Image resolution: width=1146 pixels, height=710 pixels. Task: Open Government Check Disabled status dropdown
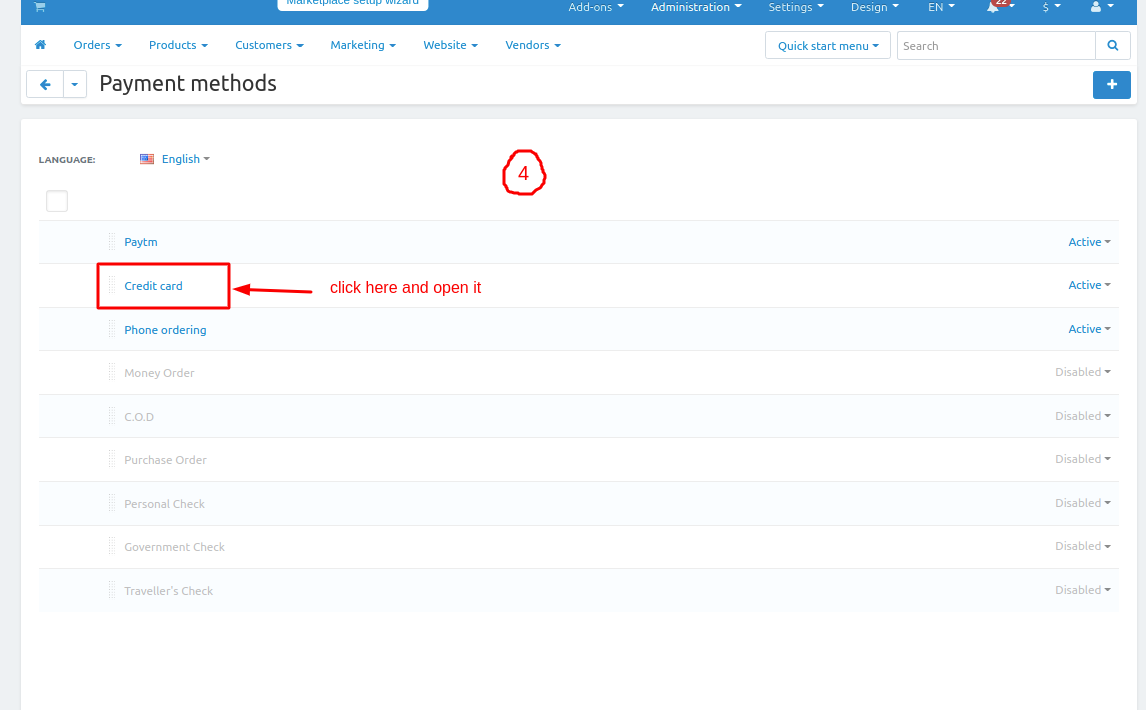point(1082,546)
